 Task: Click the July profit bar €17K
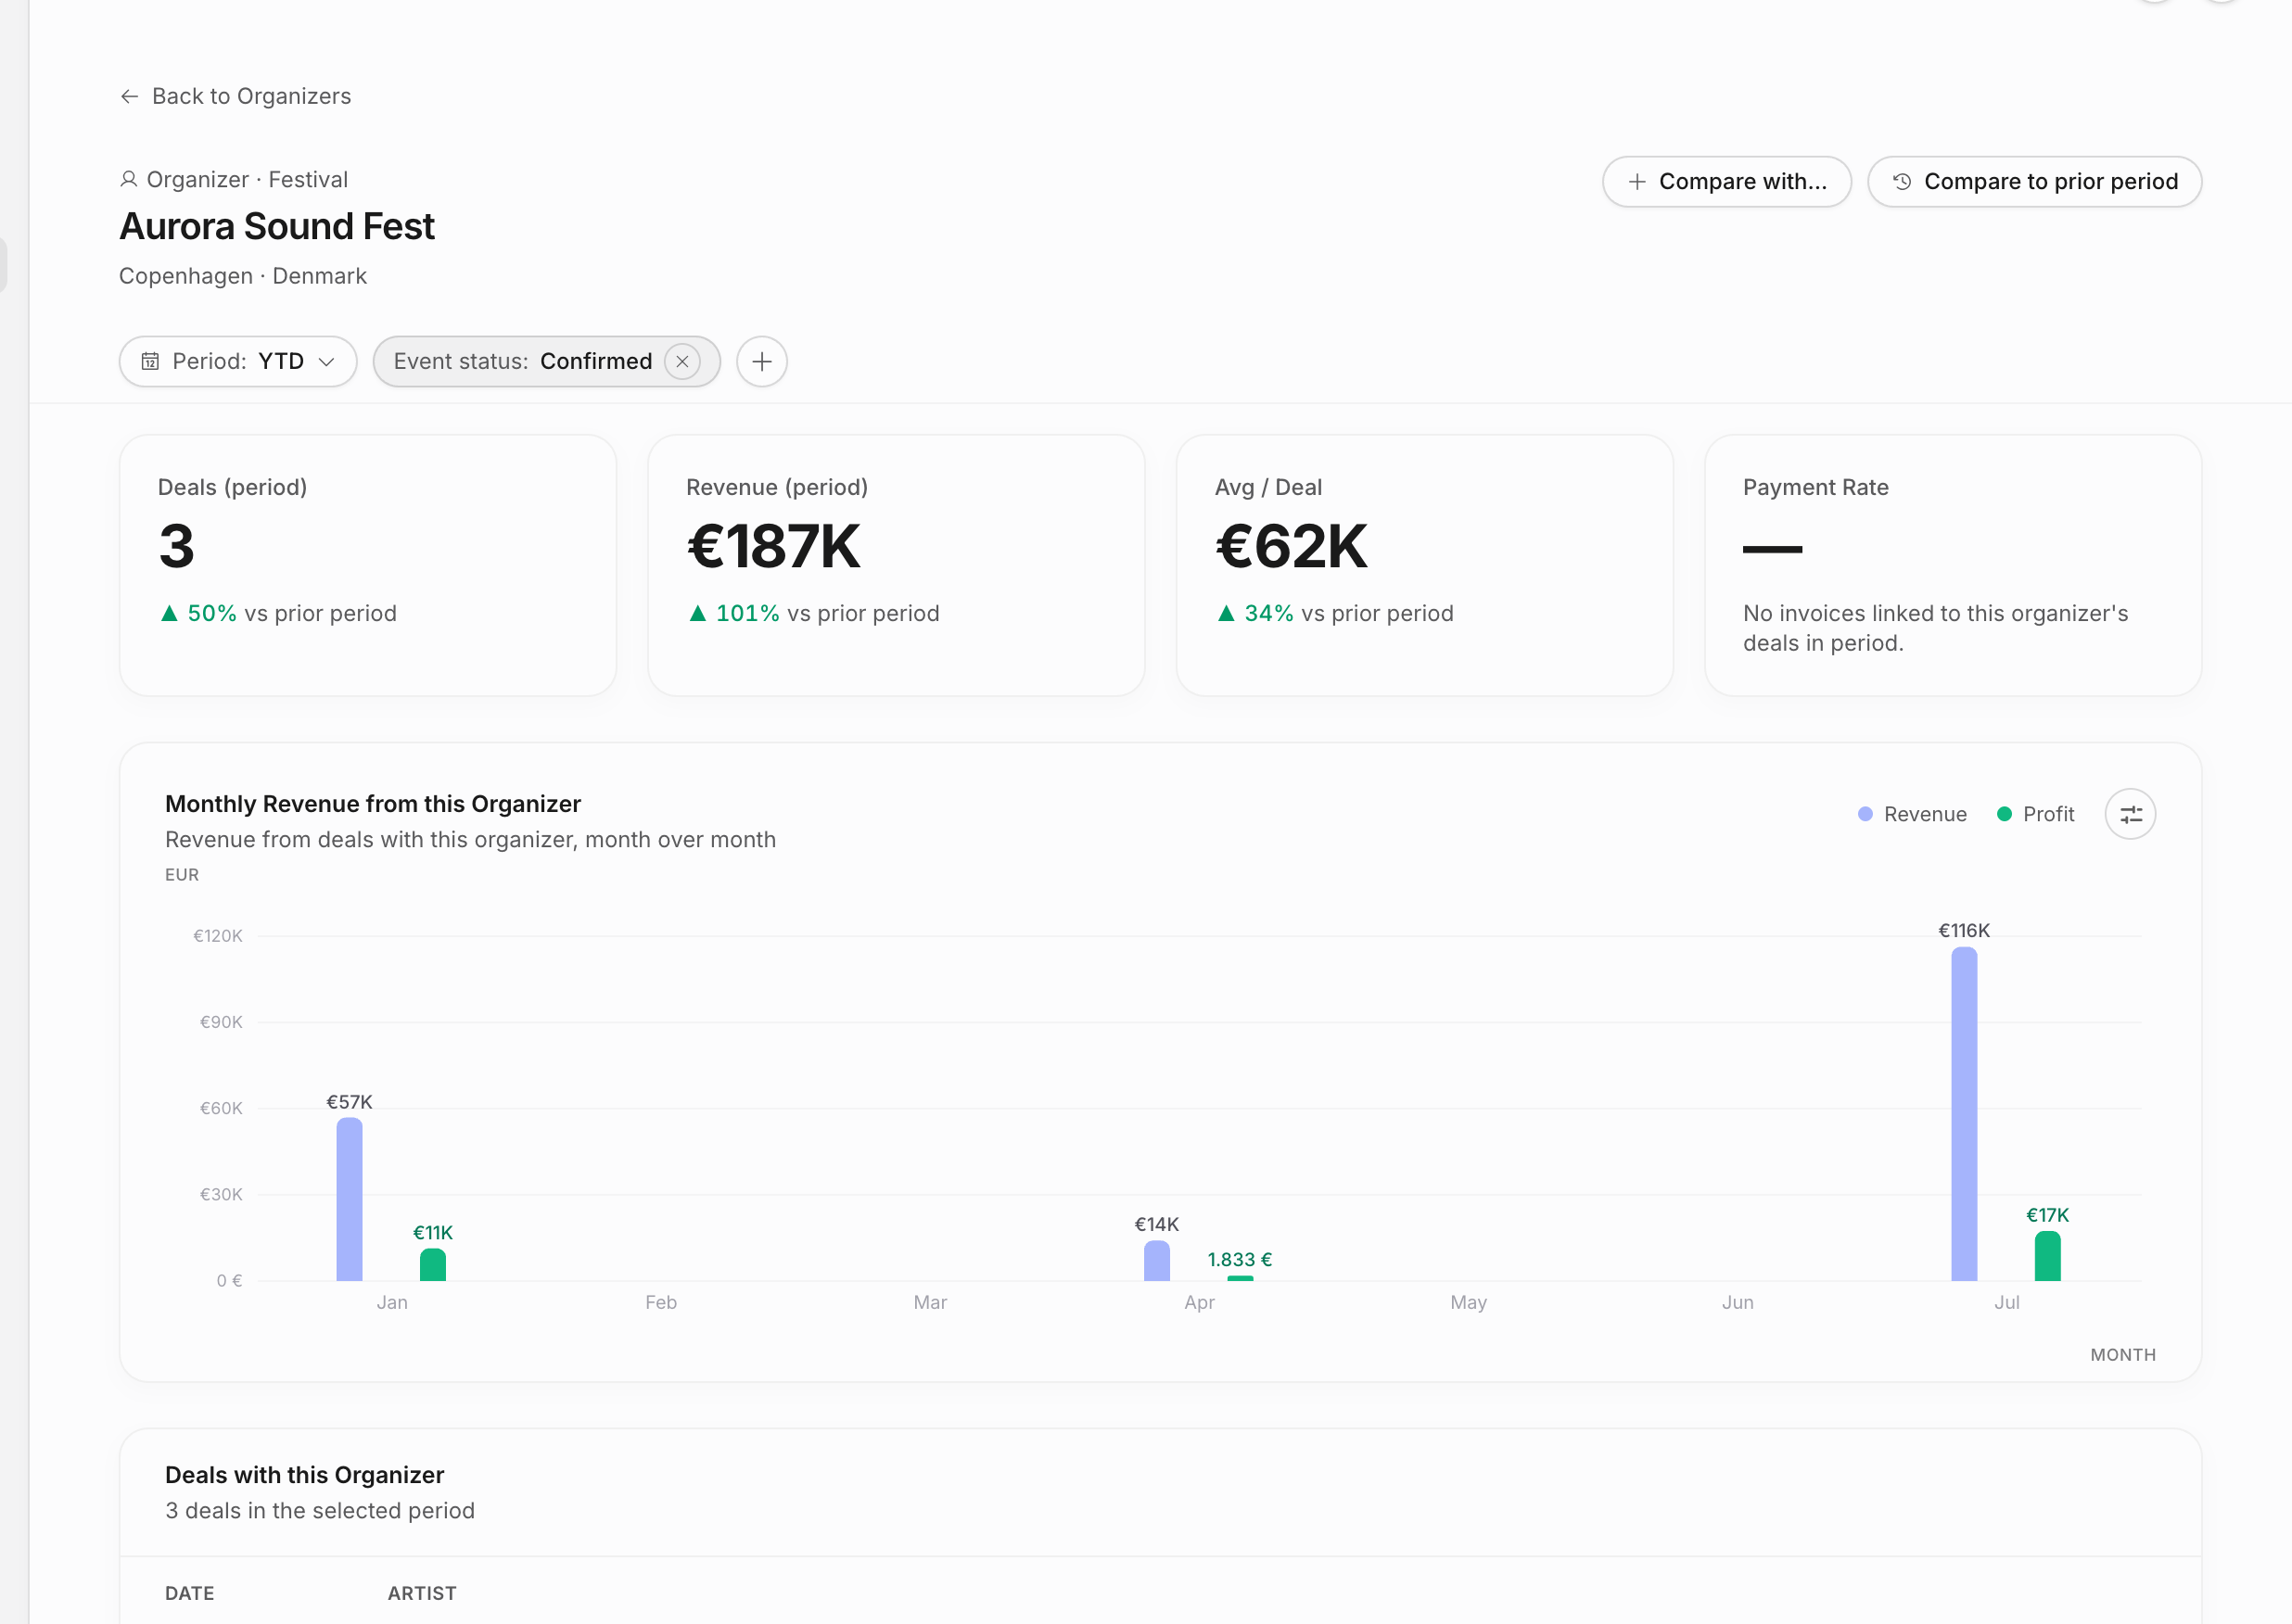pos(2048,1256)
